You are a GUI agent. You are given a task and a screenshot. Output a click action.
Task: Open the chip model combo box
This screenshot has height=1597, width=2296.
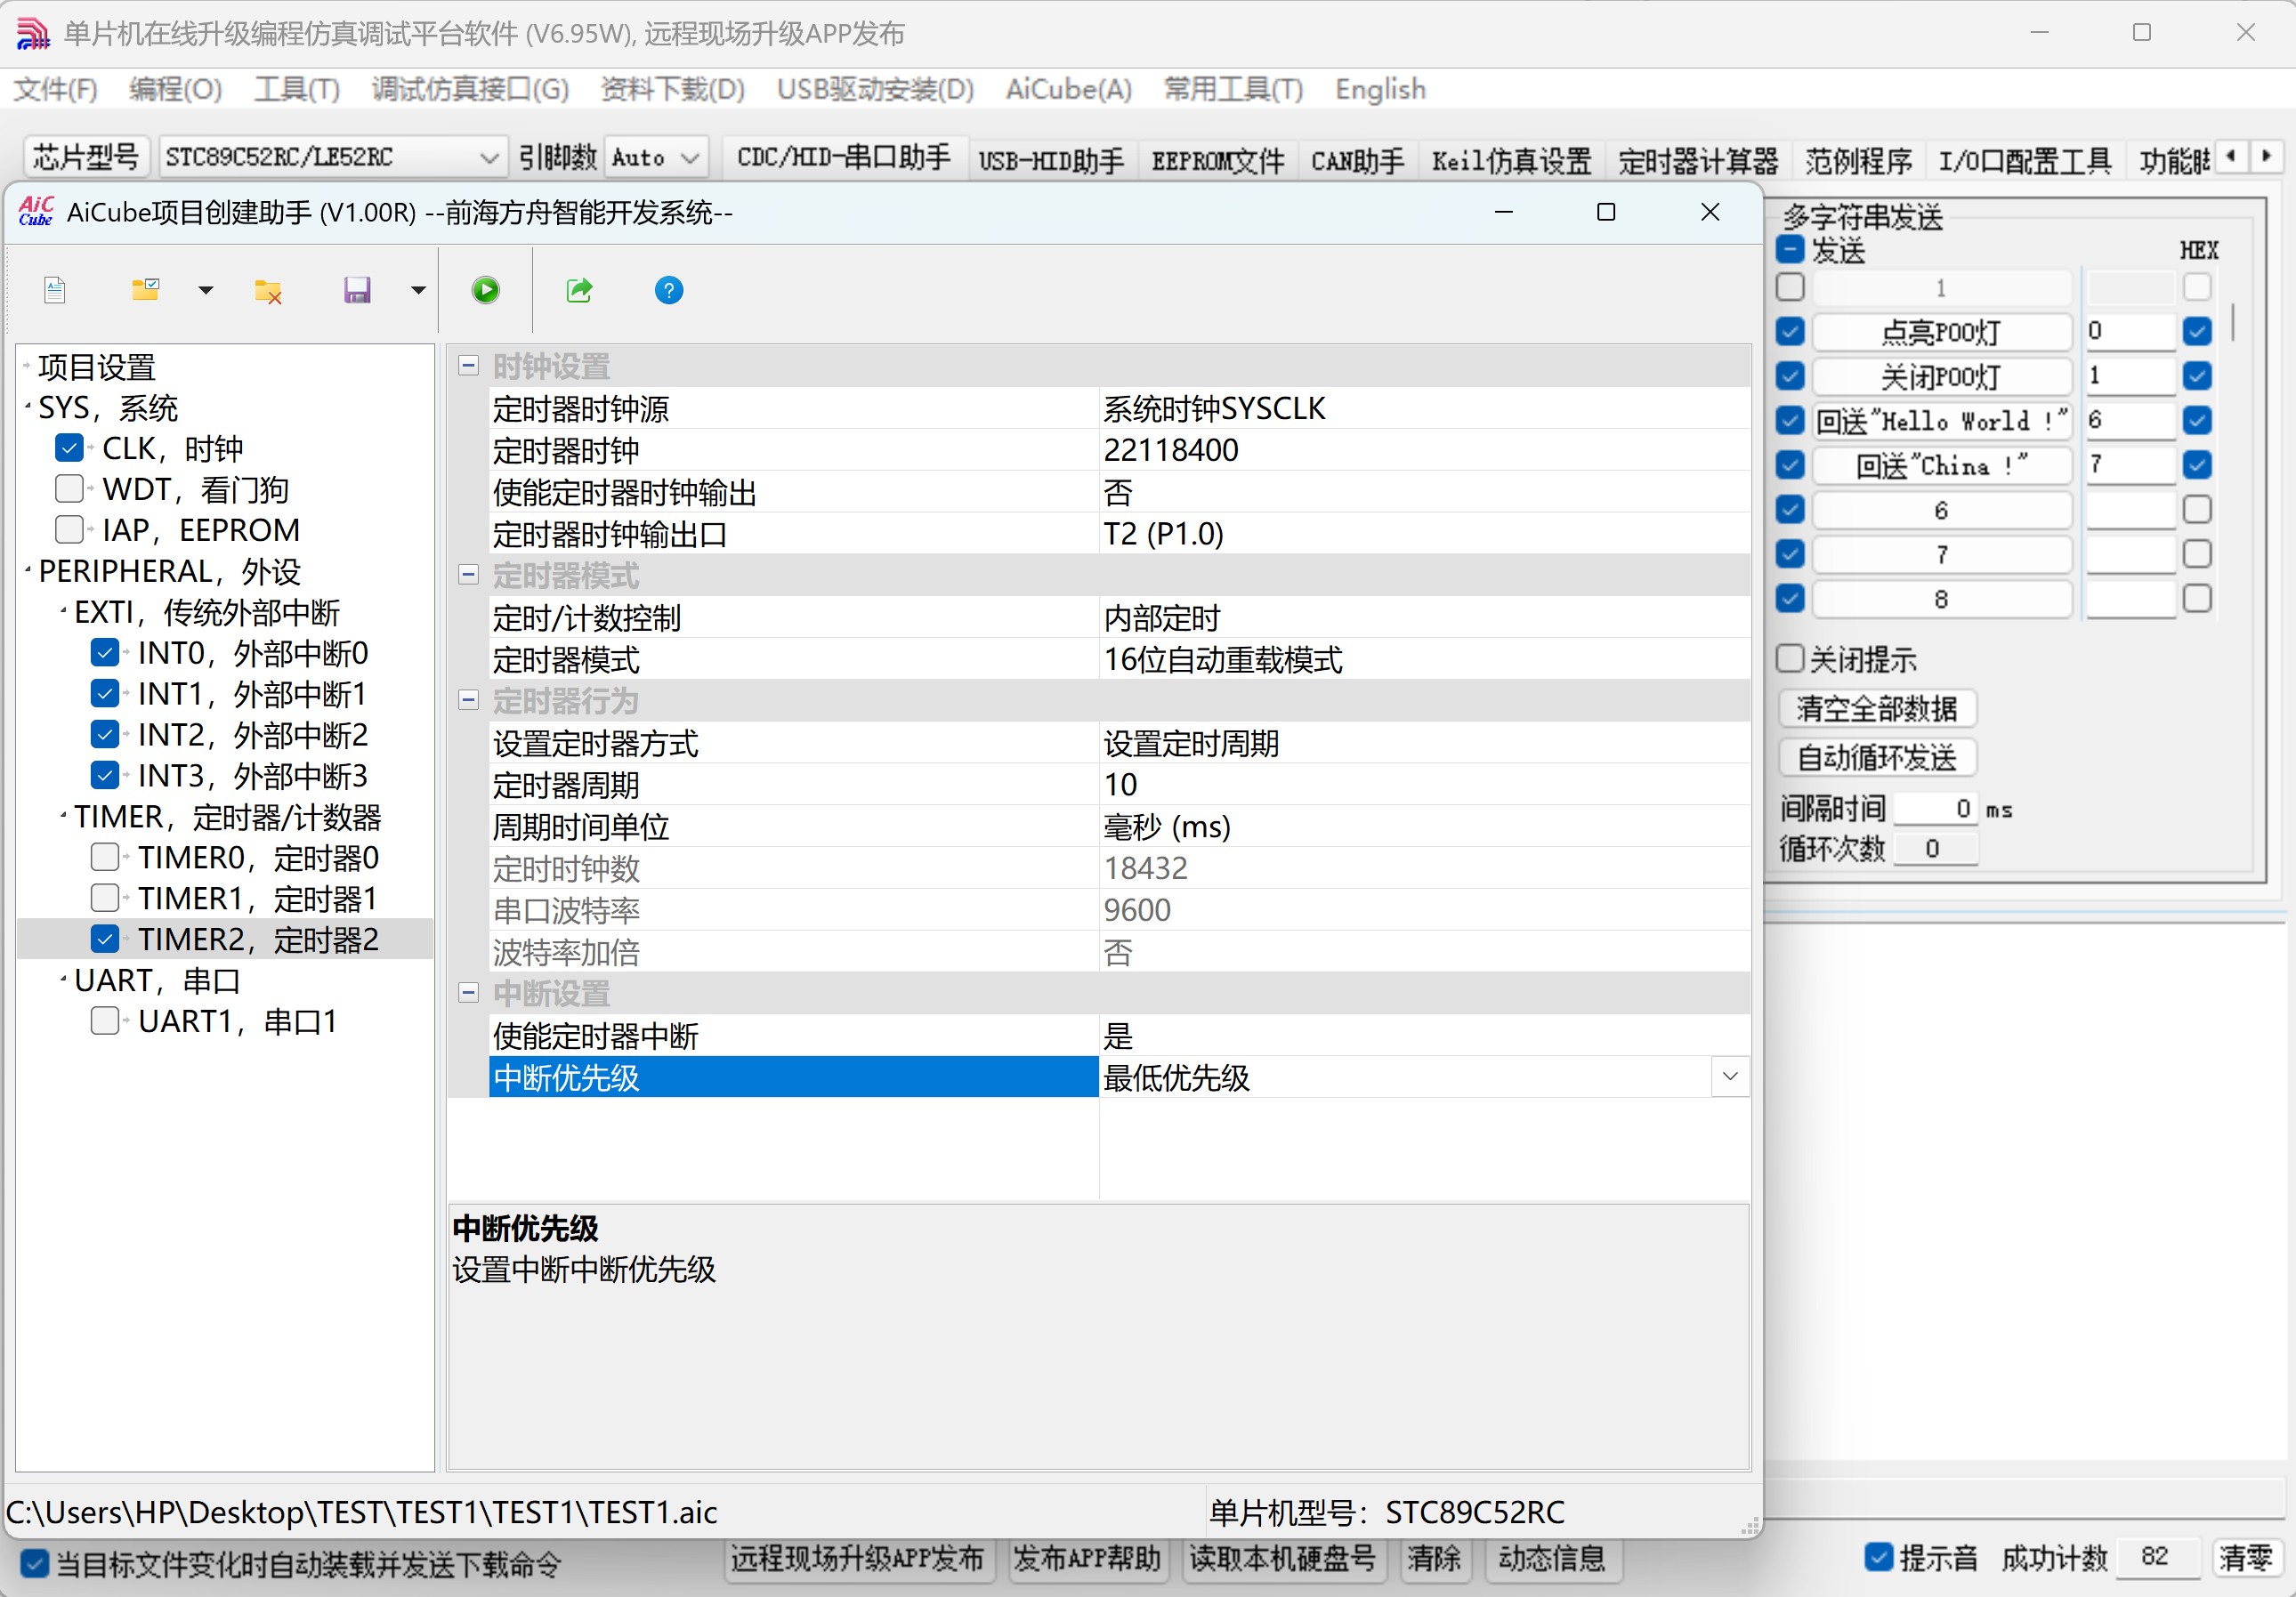(334, 158)
